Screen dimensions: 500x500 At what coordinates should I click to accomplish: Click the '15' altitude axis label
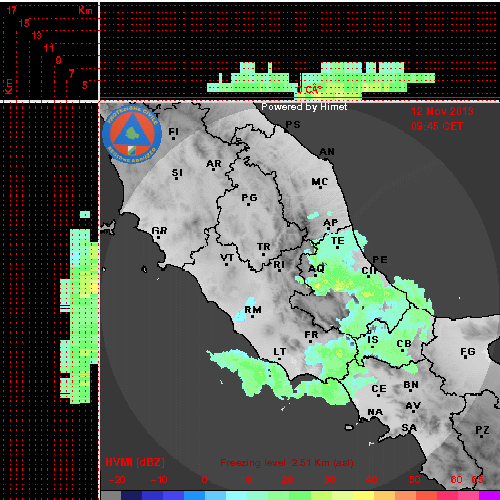24,23
